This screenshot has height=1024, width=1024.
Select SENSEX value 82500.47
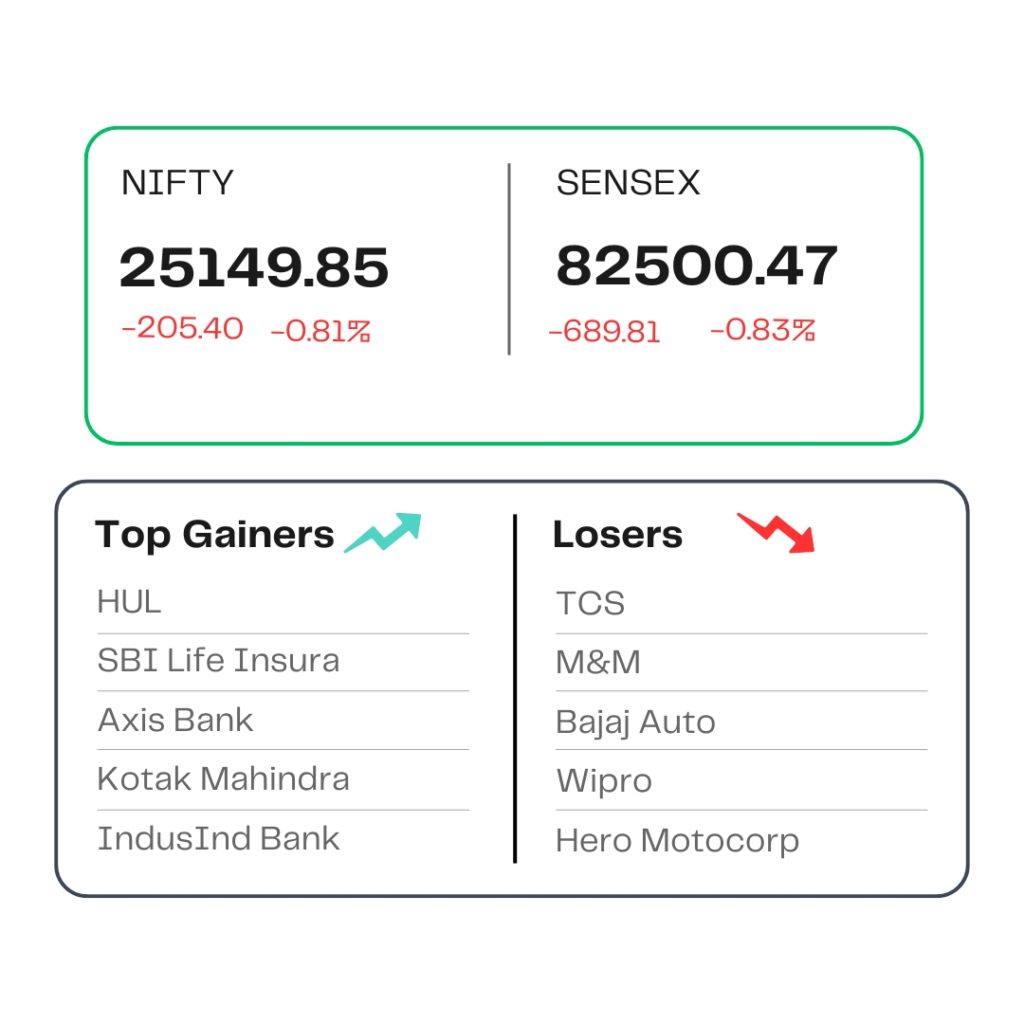click(x=697, y=265)
